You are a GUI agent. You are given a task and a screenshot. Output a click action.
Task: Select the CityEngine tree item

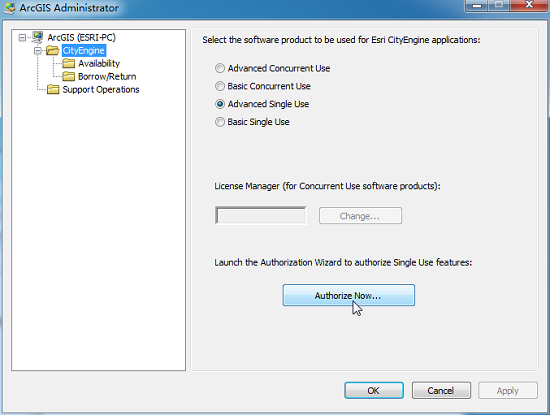83,51
